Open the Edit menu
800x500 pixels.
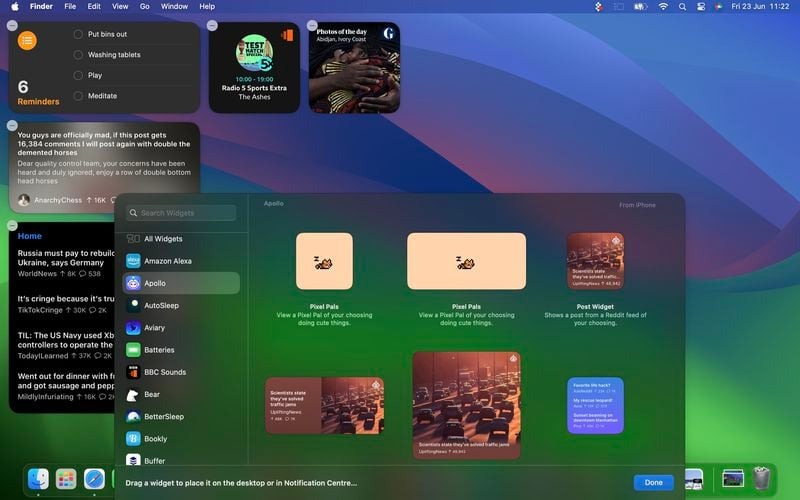click(94, 7)
